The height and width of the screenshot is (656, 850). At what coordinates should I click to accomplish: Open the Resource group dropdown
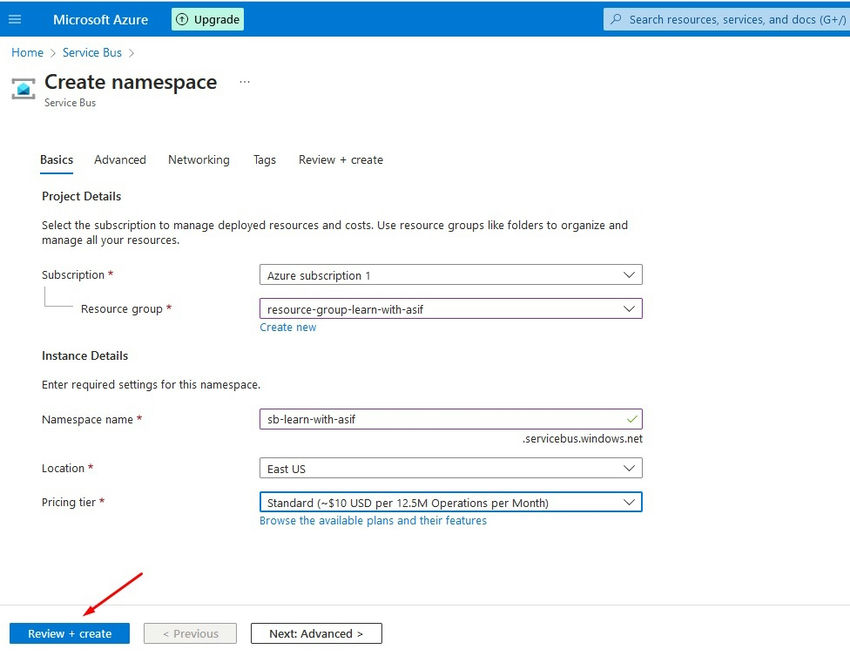(631, 308)
